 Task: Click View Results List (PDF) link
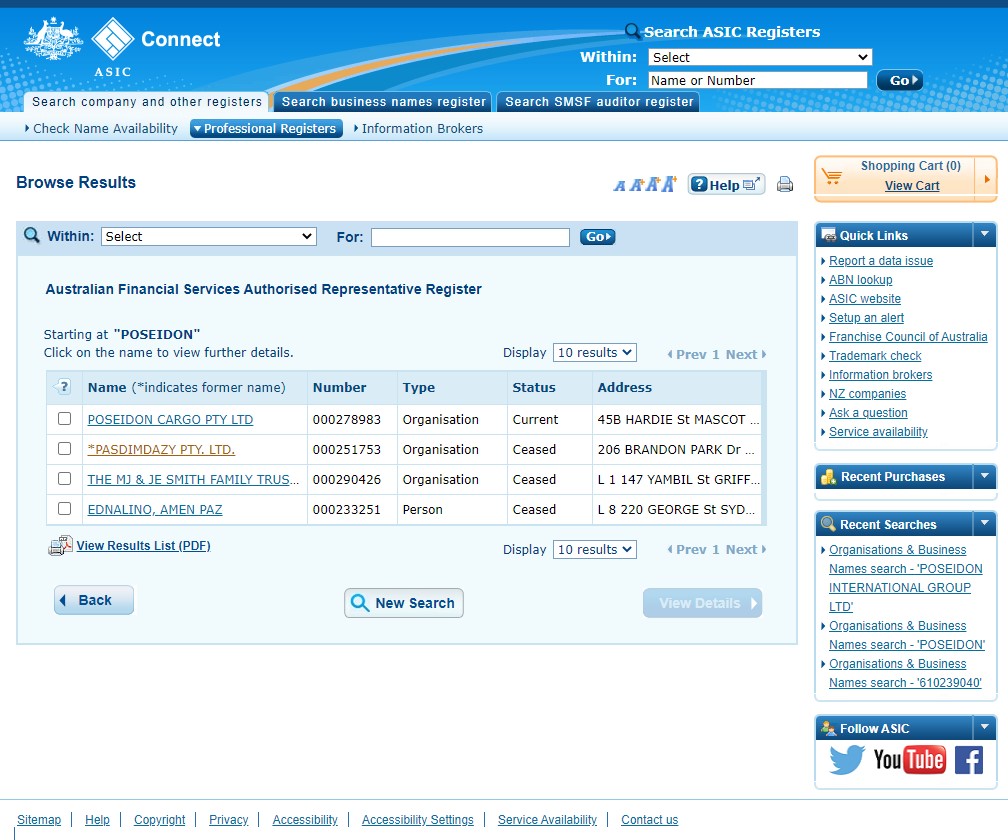143,546
